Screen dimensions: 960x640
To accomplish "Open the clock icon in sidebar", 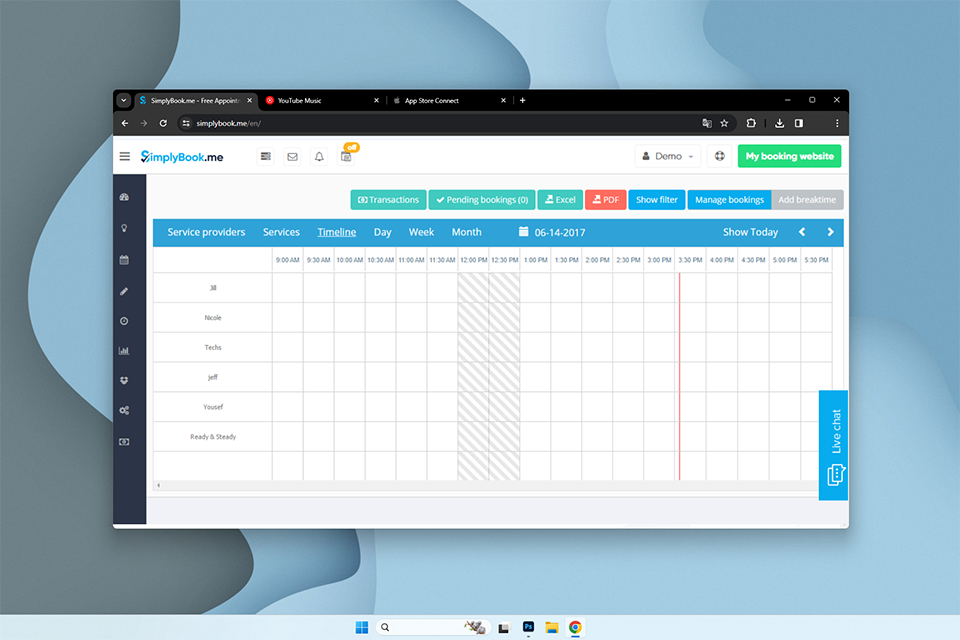I will (124, 321).
